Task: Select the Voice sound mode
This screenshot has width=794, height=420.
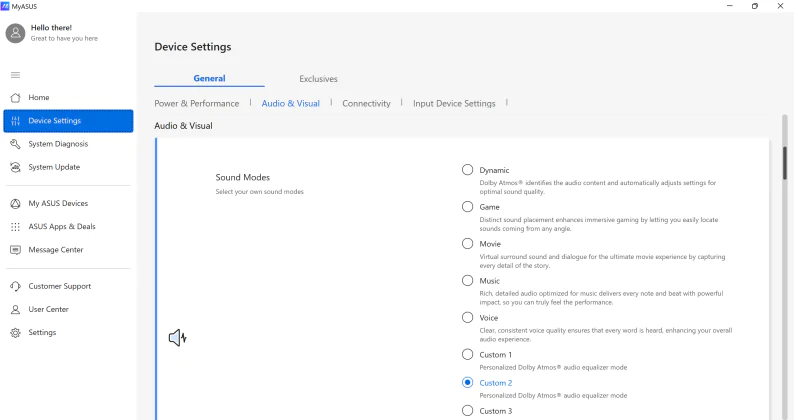Action: point(467,318)
